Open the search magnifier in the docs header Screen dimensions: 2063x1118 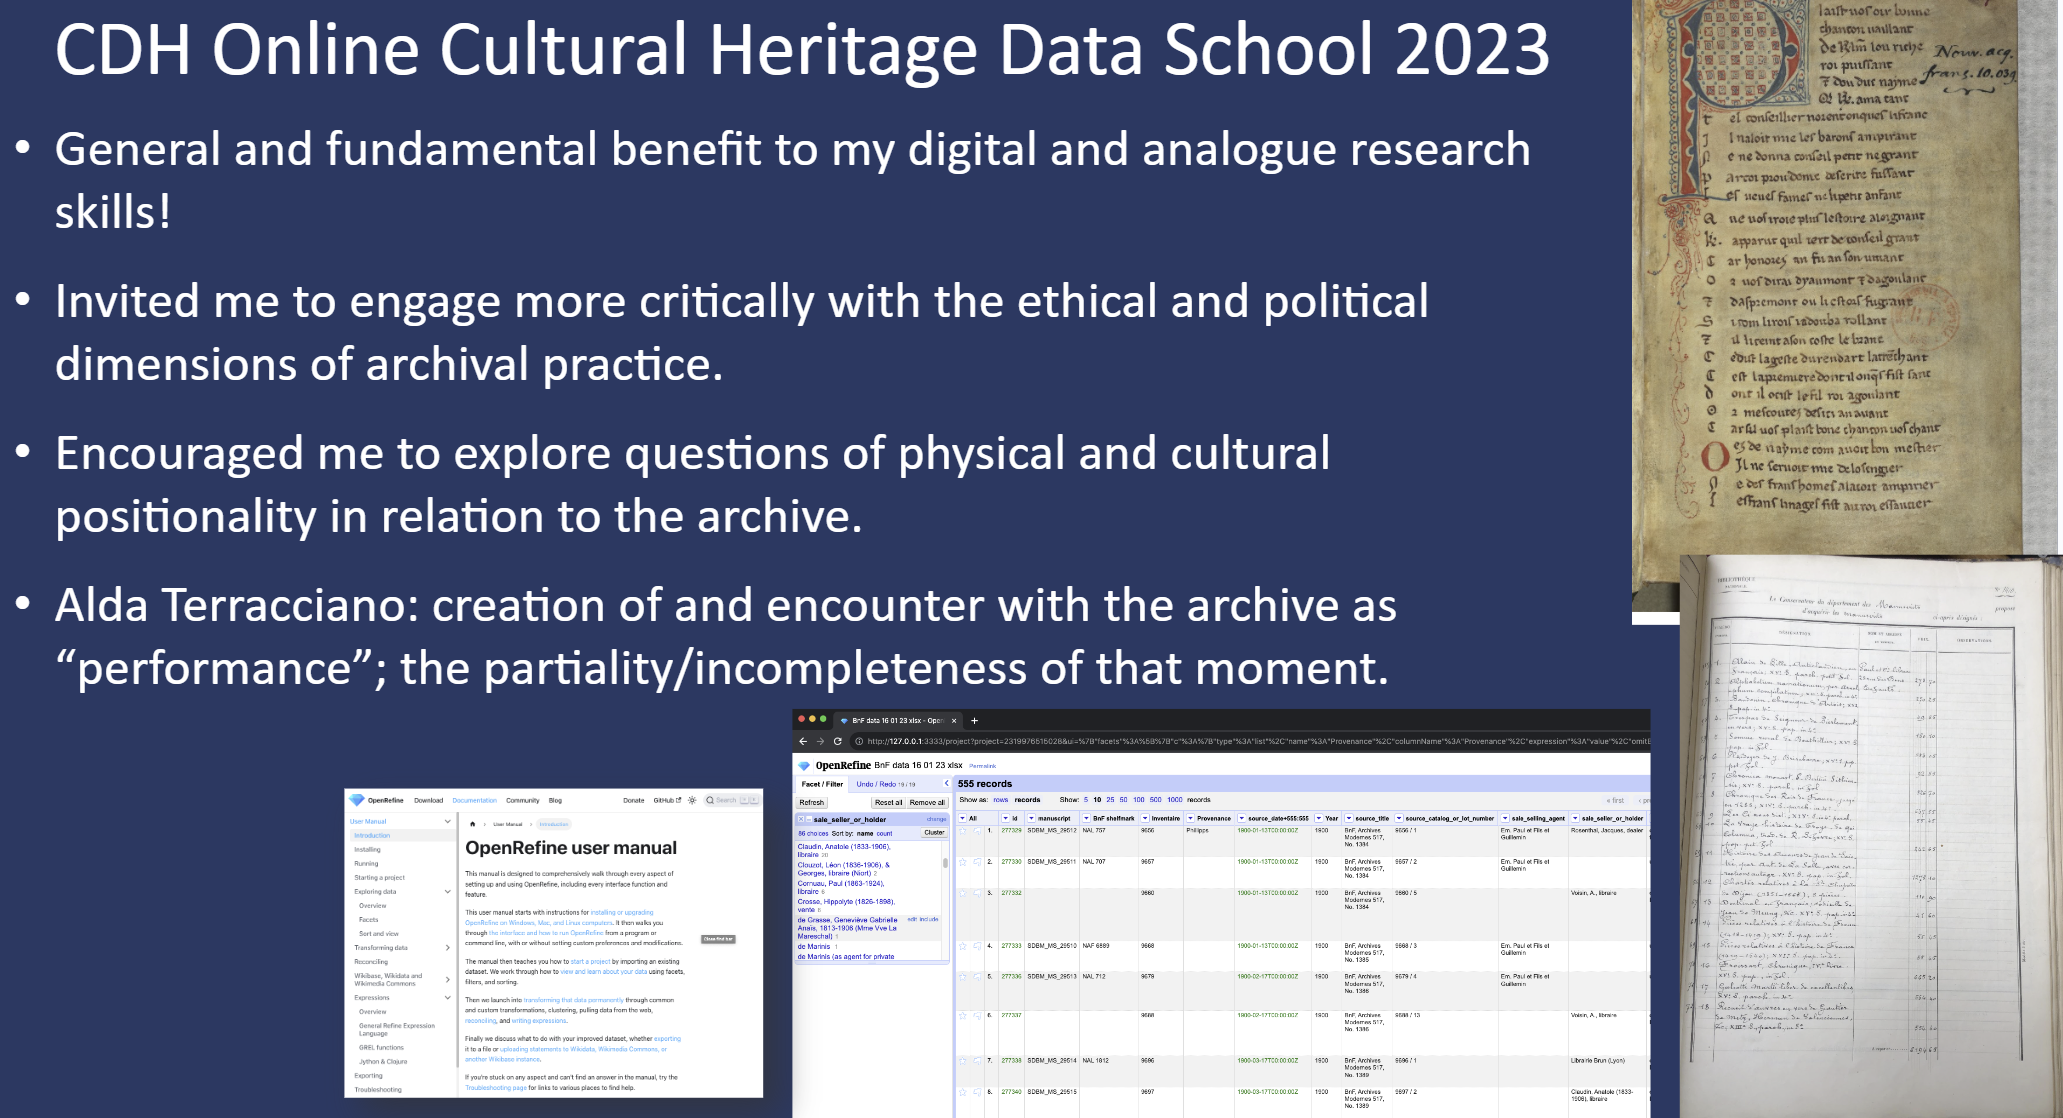click(x=710, y=799)
